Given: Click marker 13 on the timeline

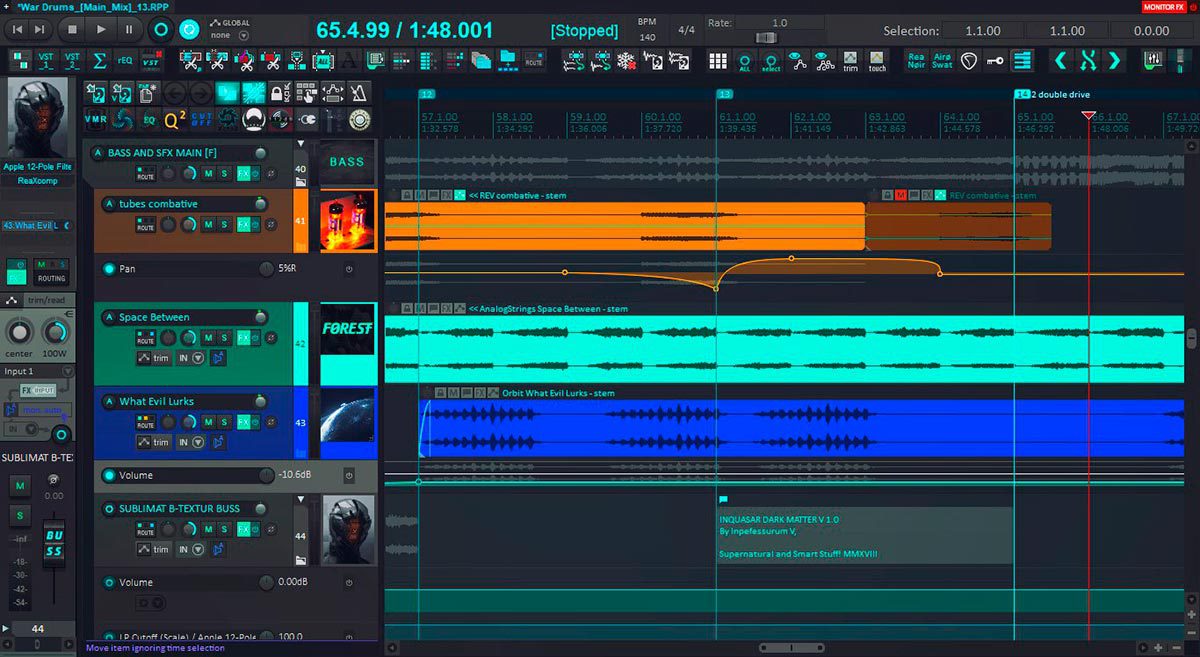Looking at the screenshot, I should [x=725, y=94].
